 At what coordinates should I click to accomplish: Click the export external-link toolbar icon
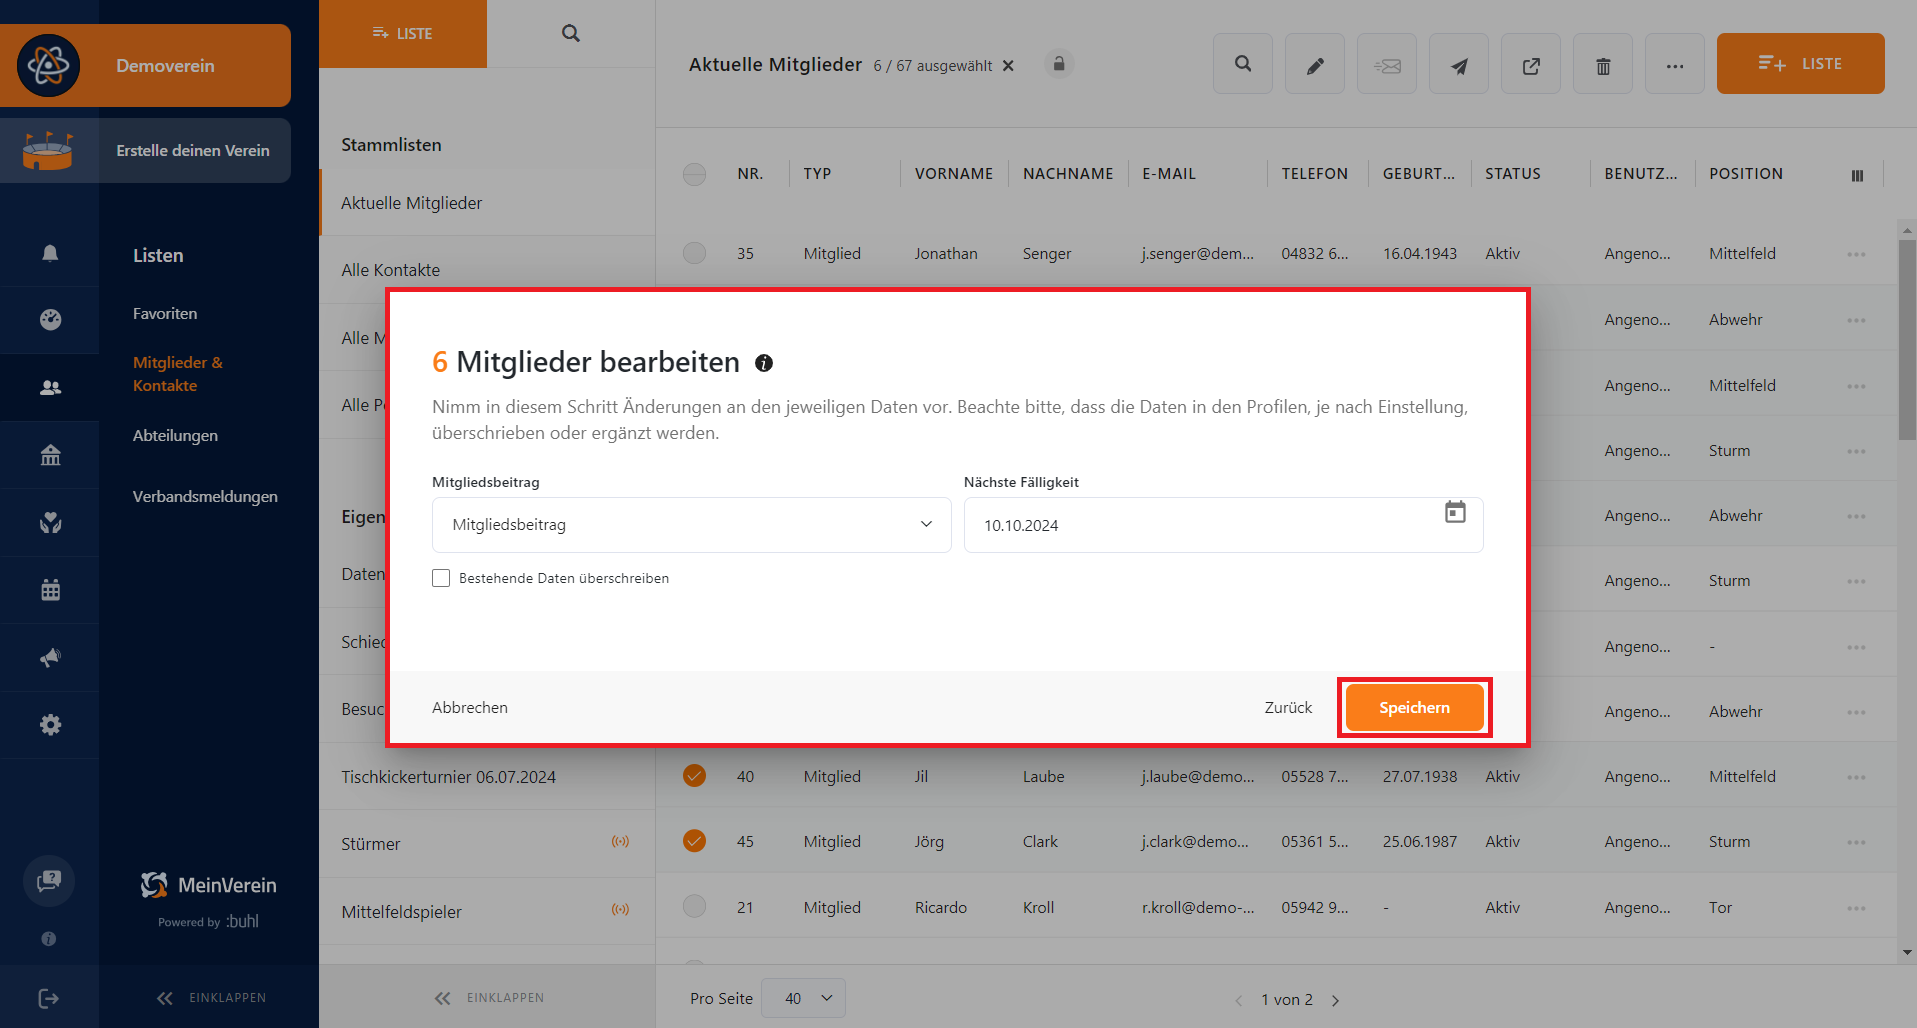click(1531, 64)
